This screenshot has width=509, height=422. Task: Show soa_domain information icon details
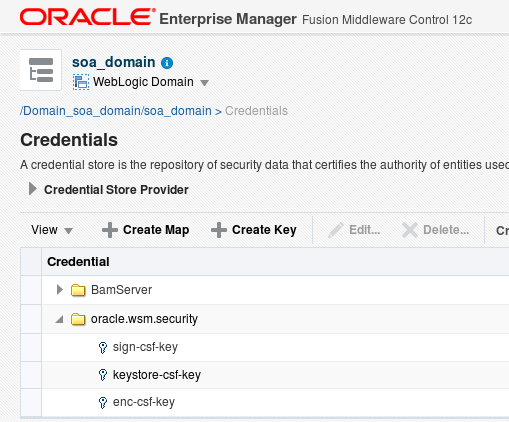tap(167, 63)
